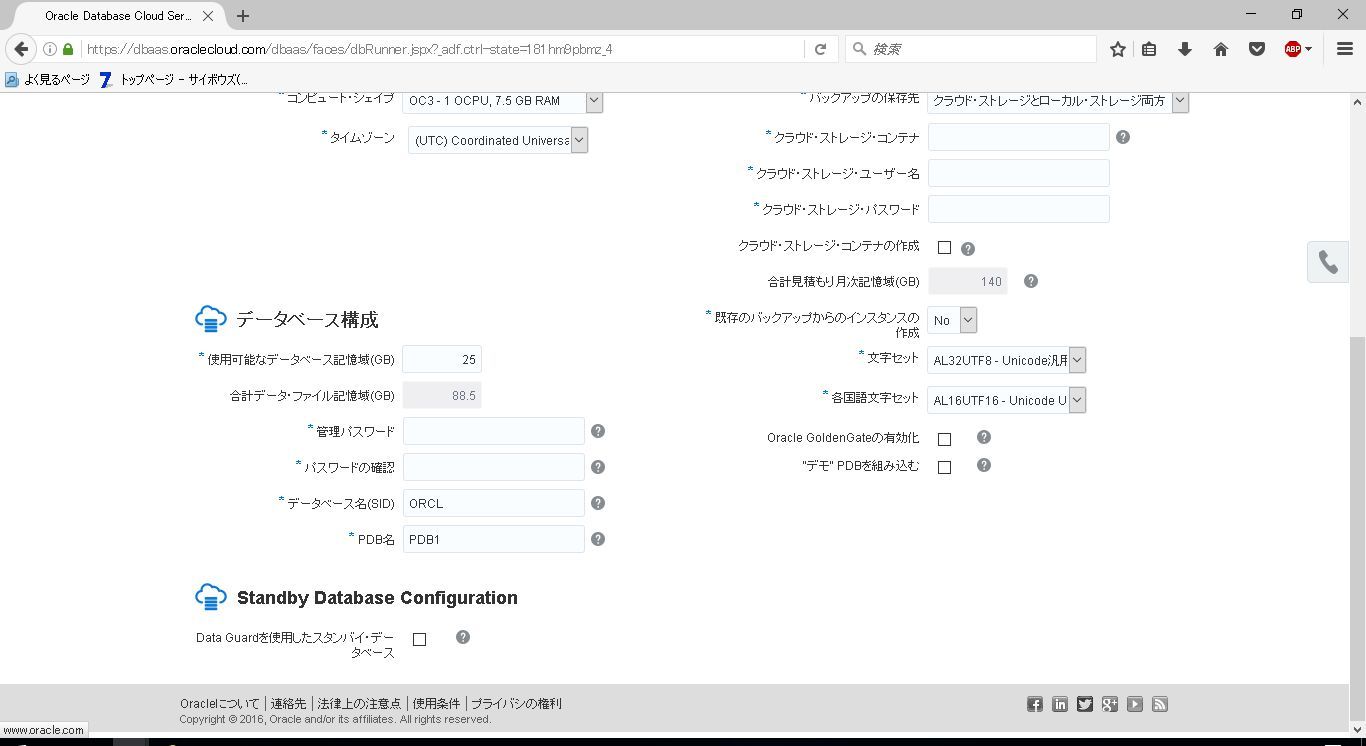This screenshot has width=1366, height=746.
Task: Open the backup destination dropdown
Action: pyautogui.click(x=1057, y=100)
